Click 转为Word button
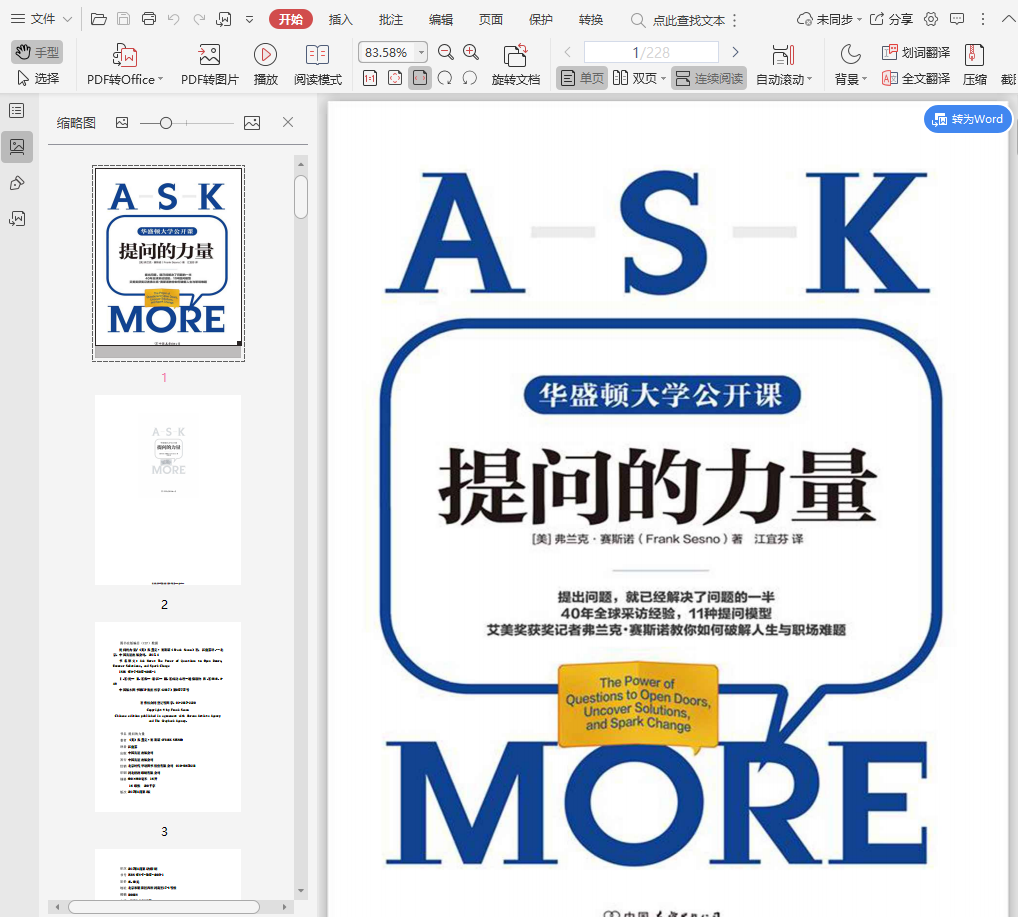1018x917 pixels. click(x=967, y=119)
